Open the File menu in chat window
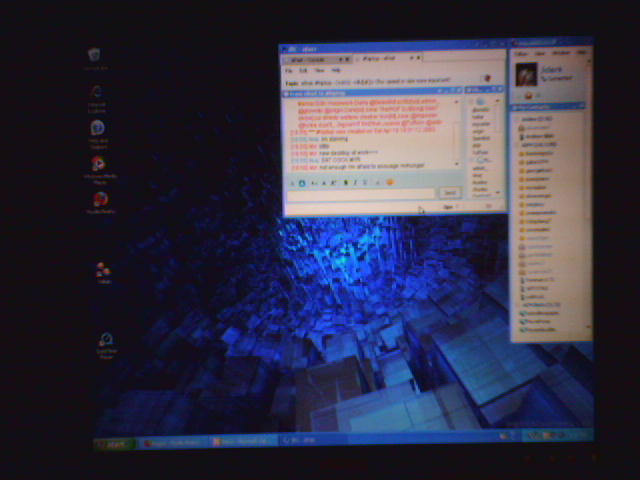 (289, 70)
